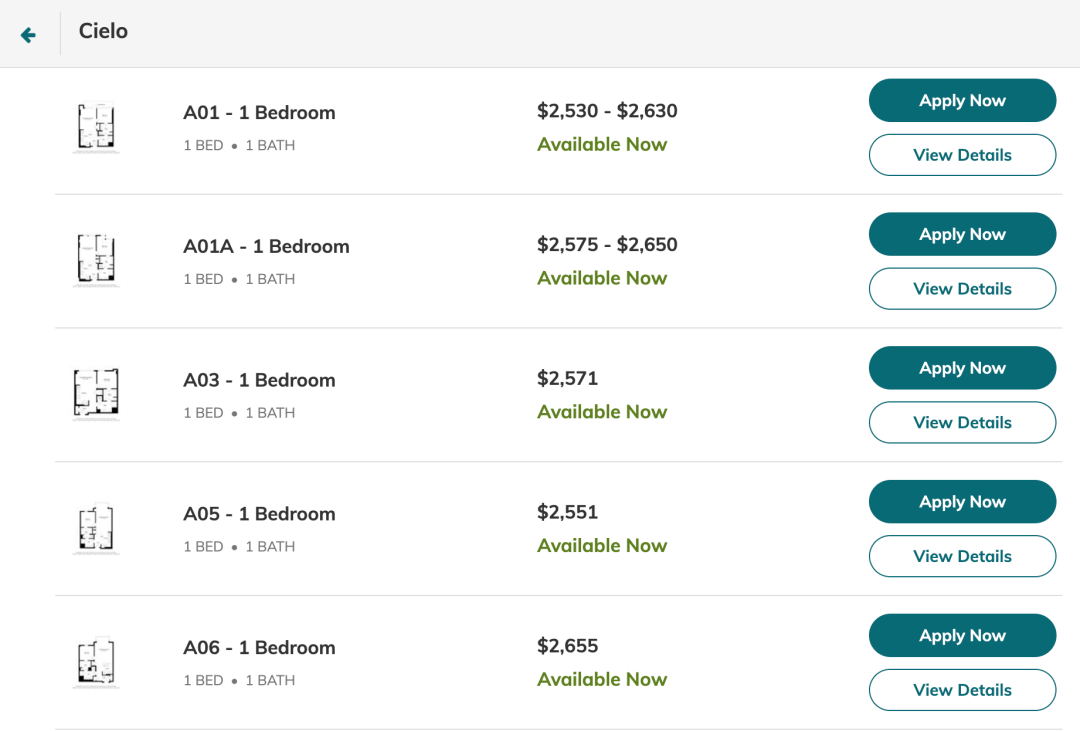Apply Now for the A03 unit
Screen dimensions: 1080x731
coord(962,368)
